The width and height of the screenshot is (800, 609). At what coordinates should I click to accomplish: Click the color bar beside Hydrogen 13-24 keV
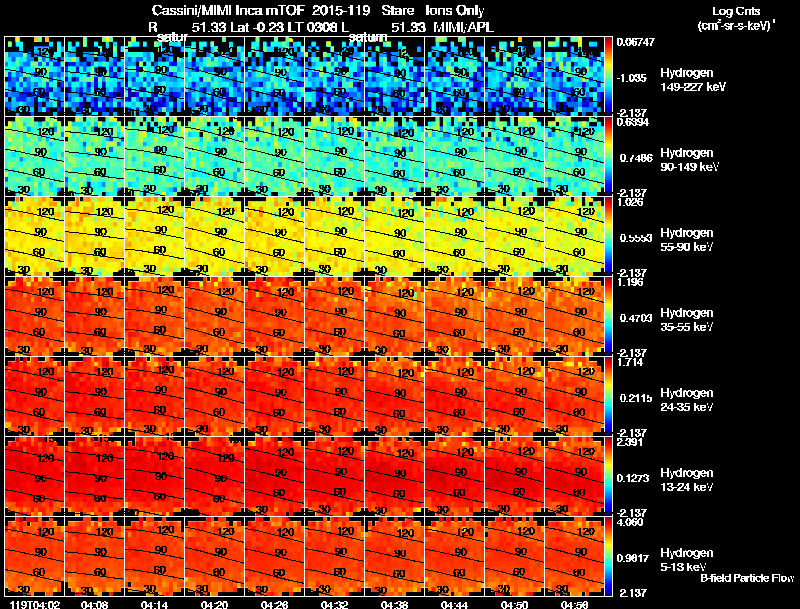point(608,476)
